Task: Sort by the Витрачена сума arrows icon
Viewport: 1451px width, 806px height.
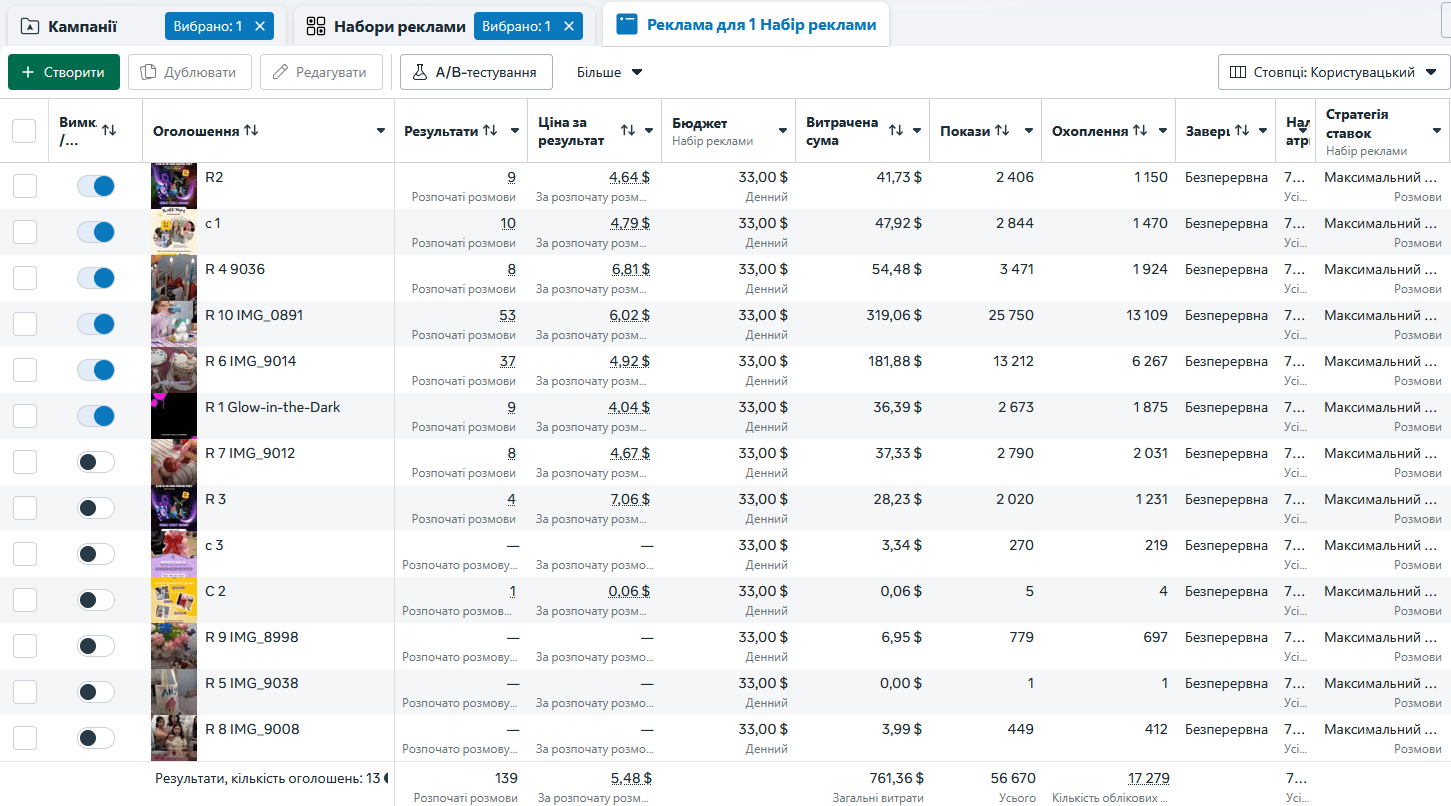Action: click(x=896, y=131)
